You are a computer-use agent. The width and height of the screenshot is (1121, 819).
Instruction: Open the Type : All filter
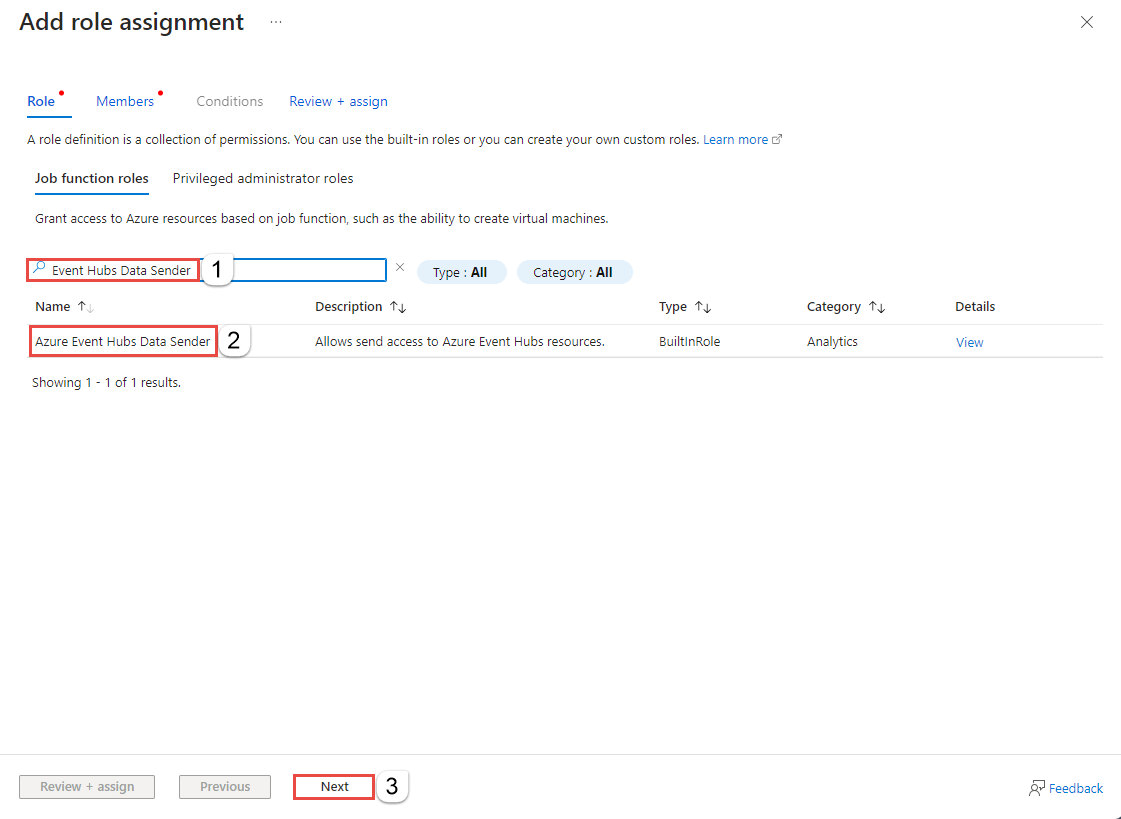461,272
